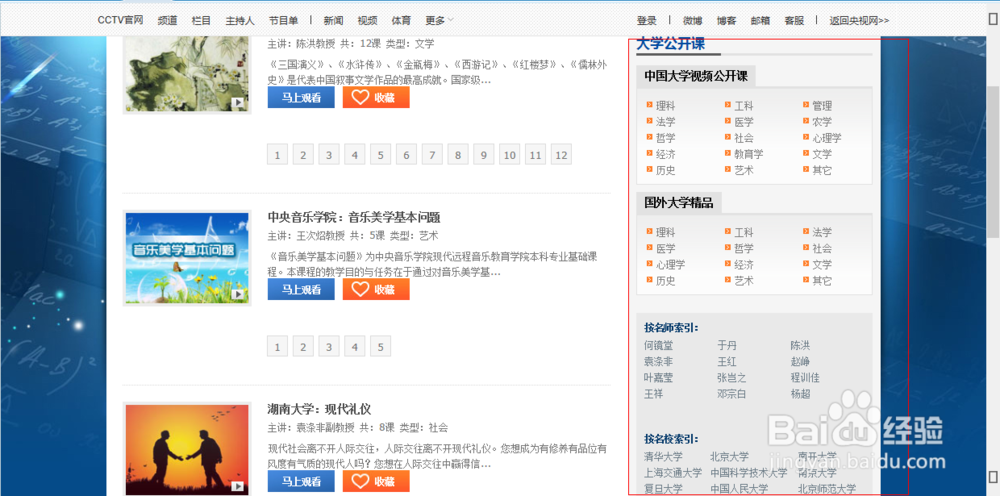The image size is (1000, 496).
Task: Click 哲学 under 国外大学精品
Action: click(744, 248)
